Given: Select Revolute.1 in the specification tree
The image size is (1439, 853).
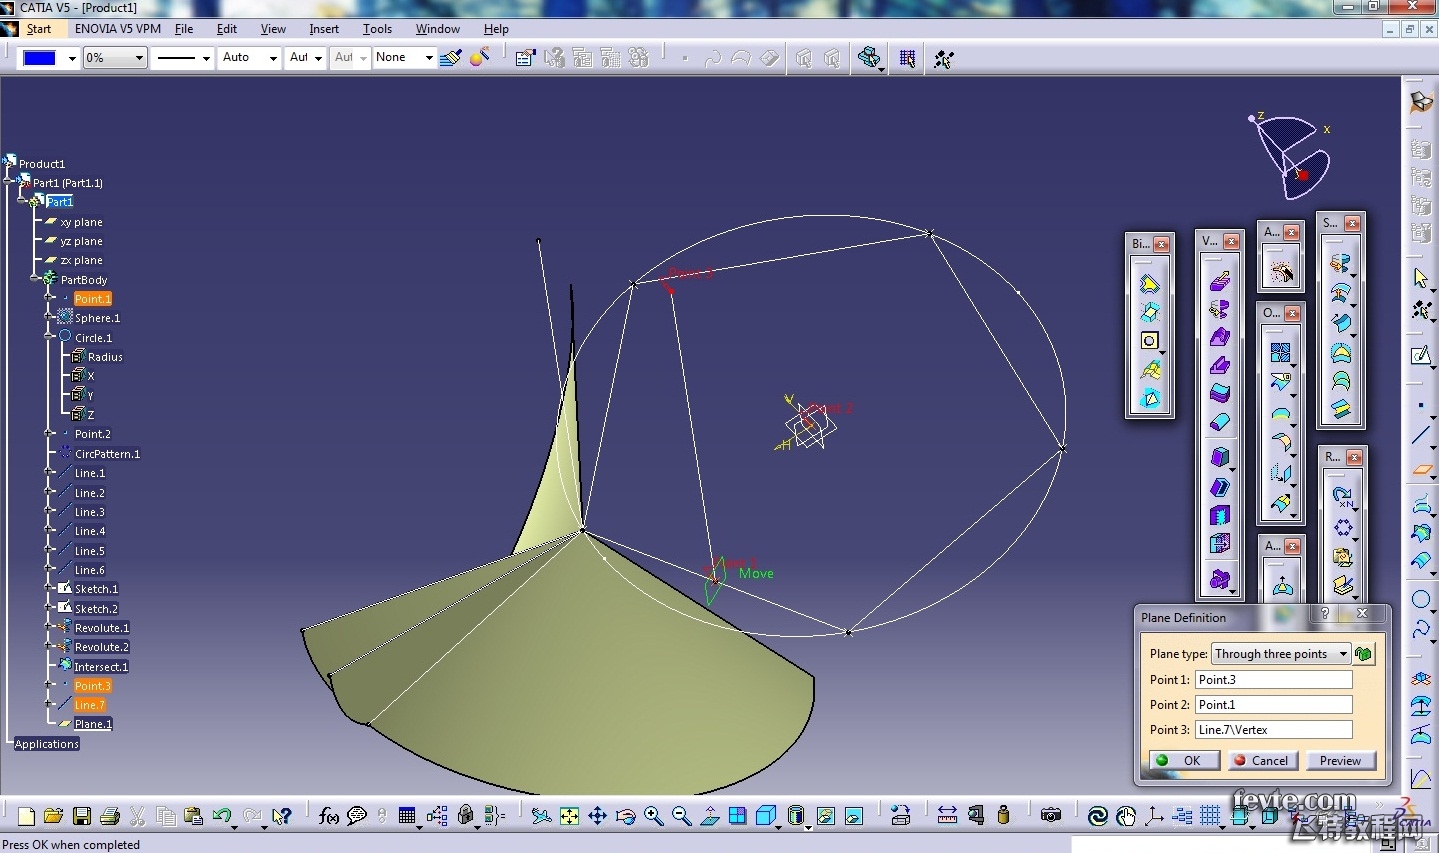Looking at the screenshot, I should (x=102, y=628).
